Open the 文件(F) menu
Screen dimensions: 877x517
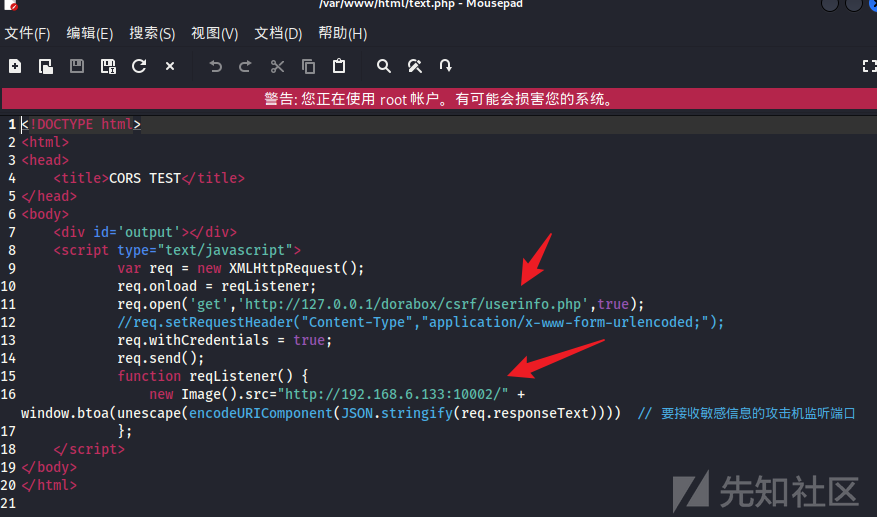coord(27,34)
